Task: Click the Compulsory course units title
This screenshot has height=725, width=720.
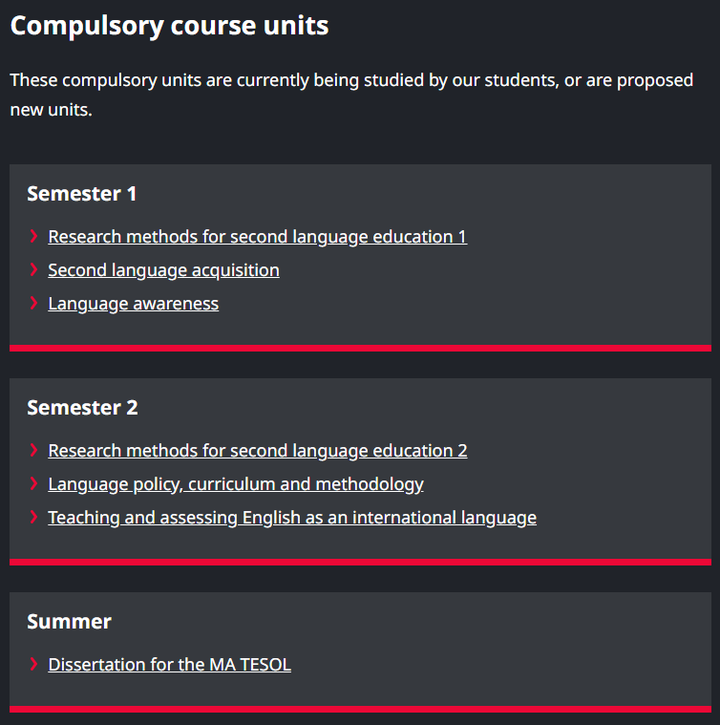Action: pos(169,25)
